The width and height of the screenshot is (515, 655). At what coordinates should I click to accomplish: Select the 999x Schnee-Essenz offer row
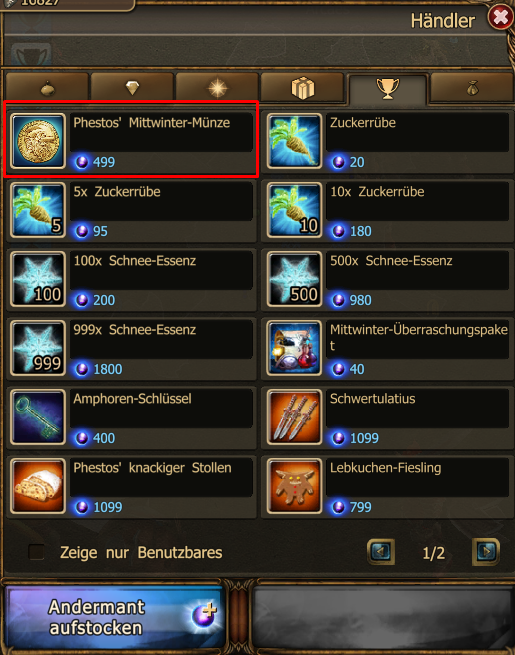click(132, 348)
